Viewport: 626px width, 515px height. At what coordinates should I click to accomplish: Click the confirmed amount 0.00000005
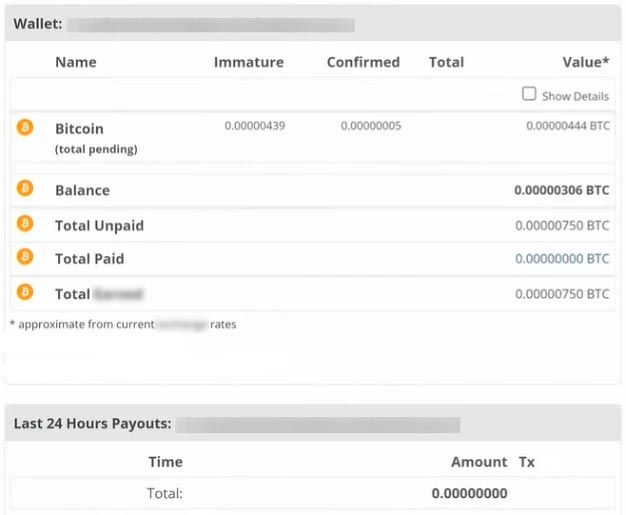(370, 126)
